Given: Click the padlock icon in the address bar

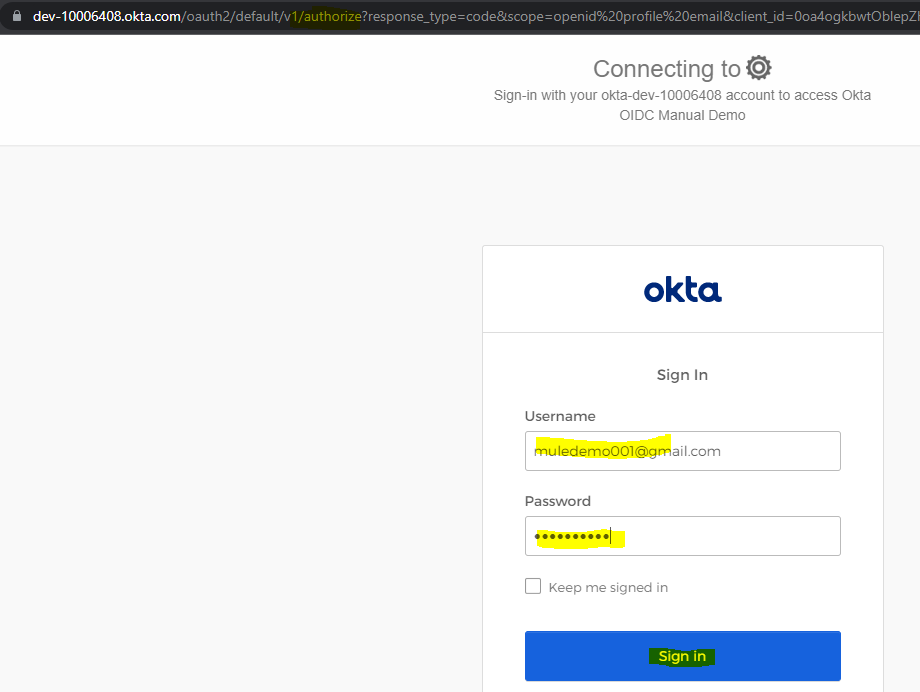Looking at the screenshot, I should pyautogui.click(x=17, y=16).
